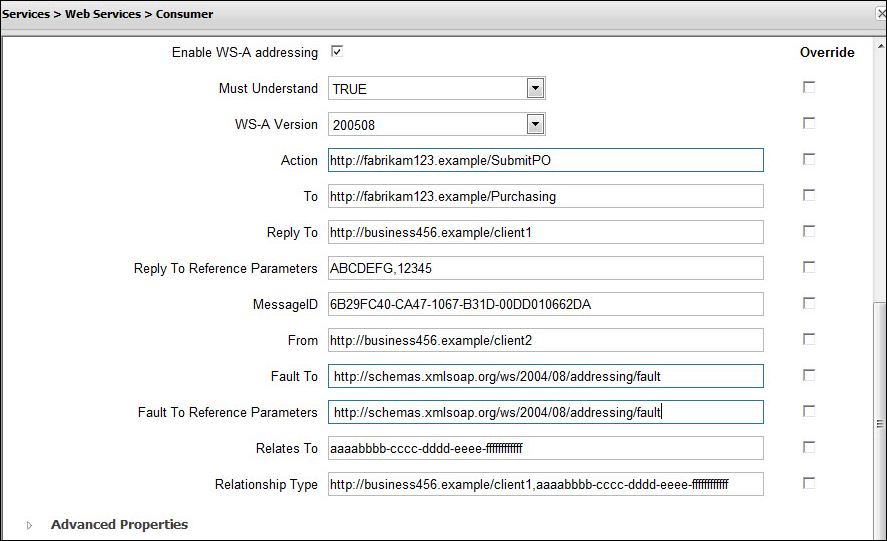887x541 pixels.
Task: Toggle Override checkbox for WS-A Version
Action: (x=809, y=123)
